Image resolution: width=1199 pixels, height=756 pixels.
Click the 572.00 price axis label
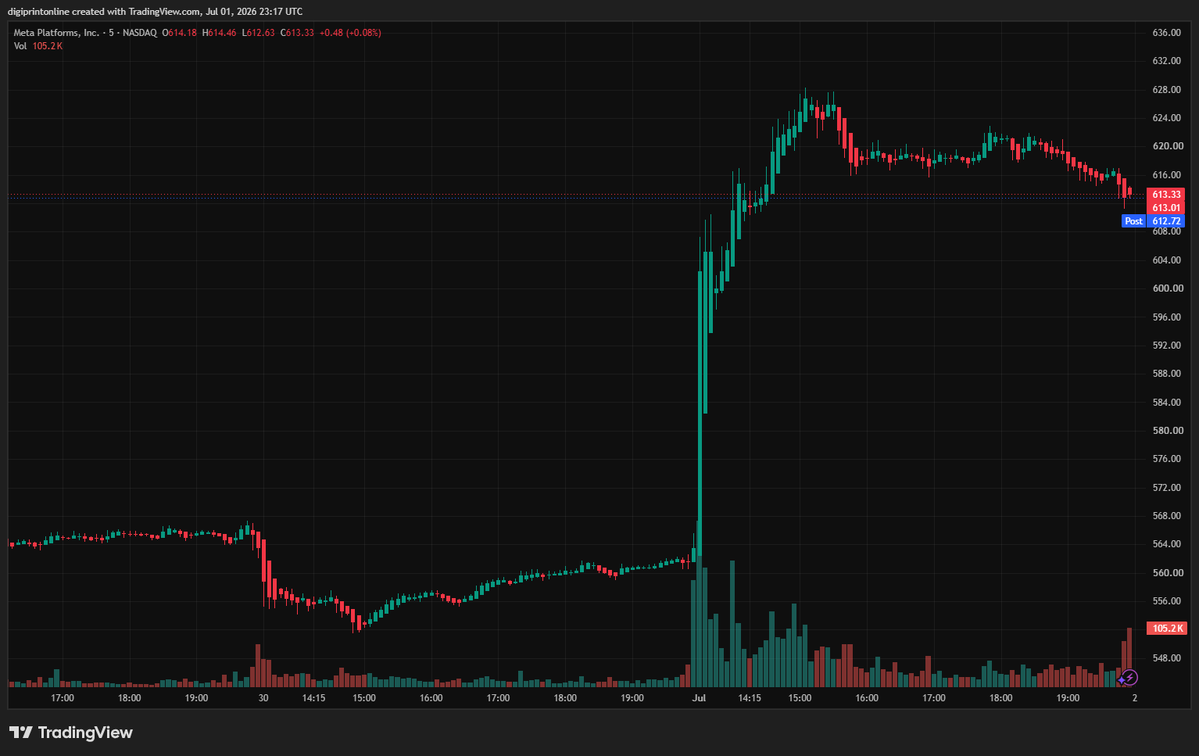pos(1167,488)
